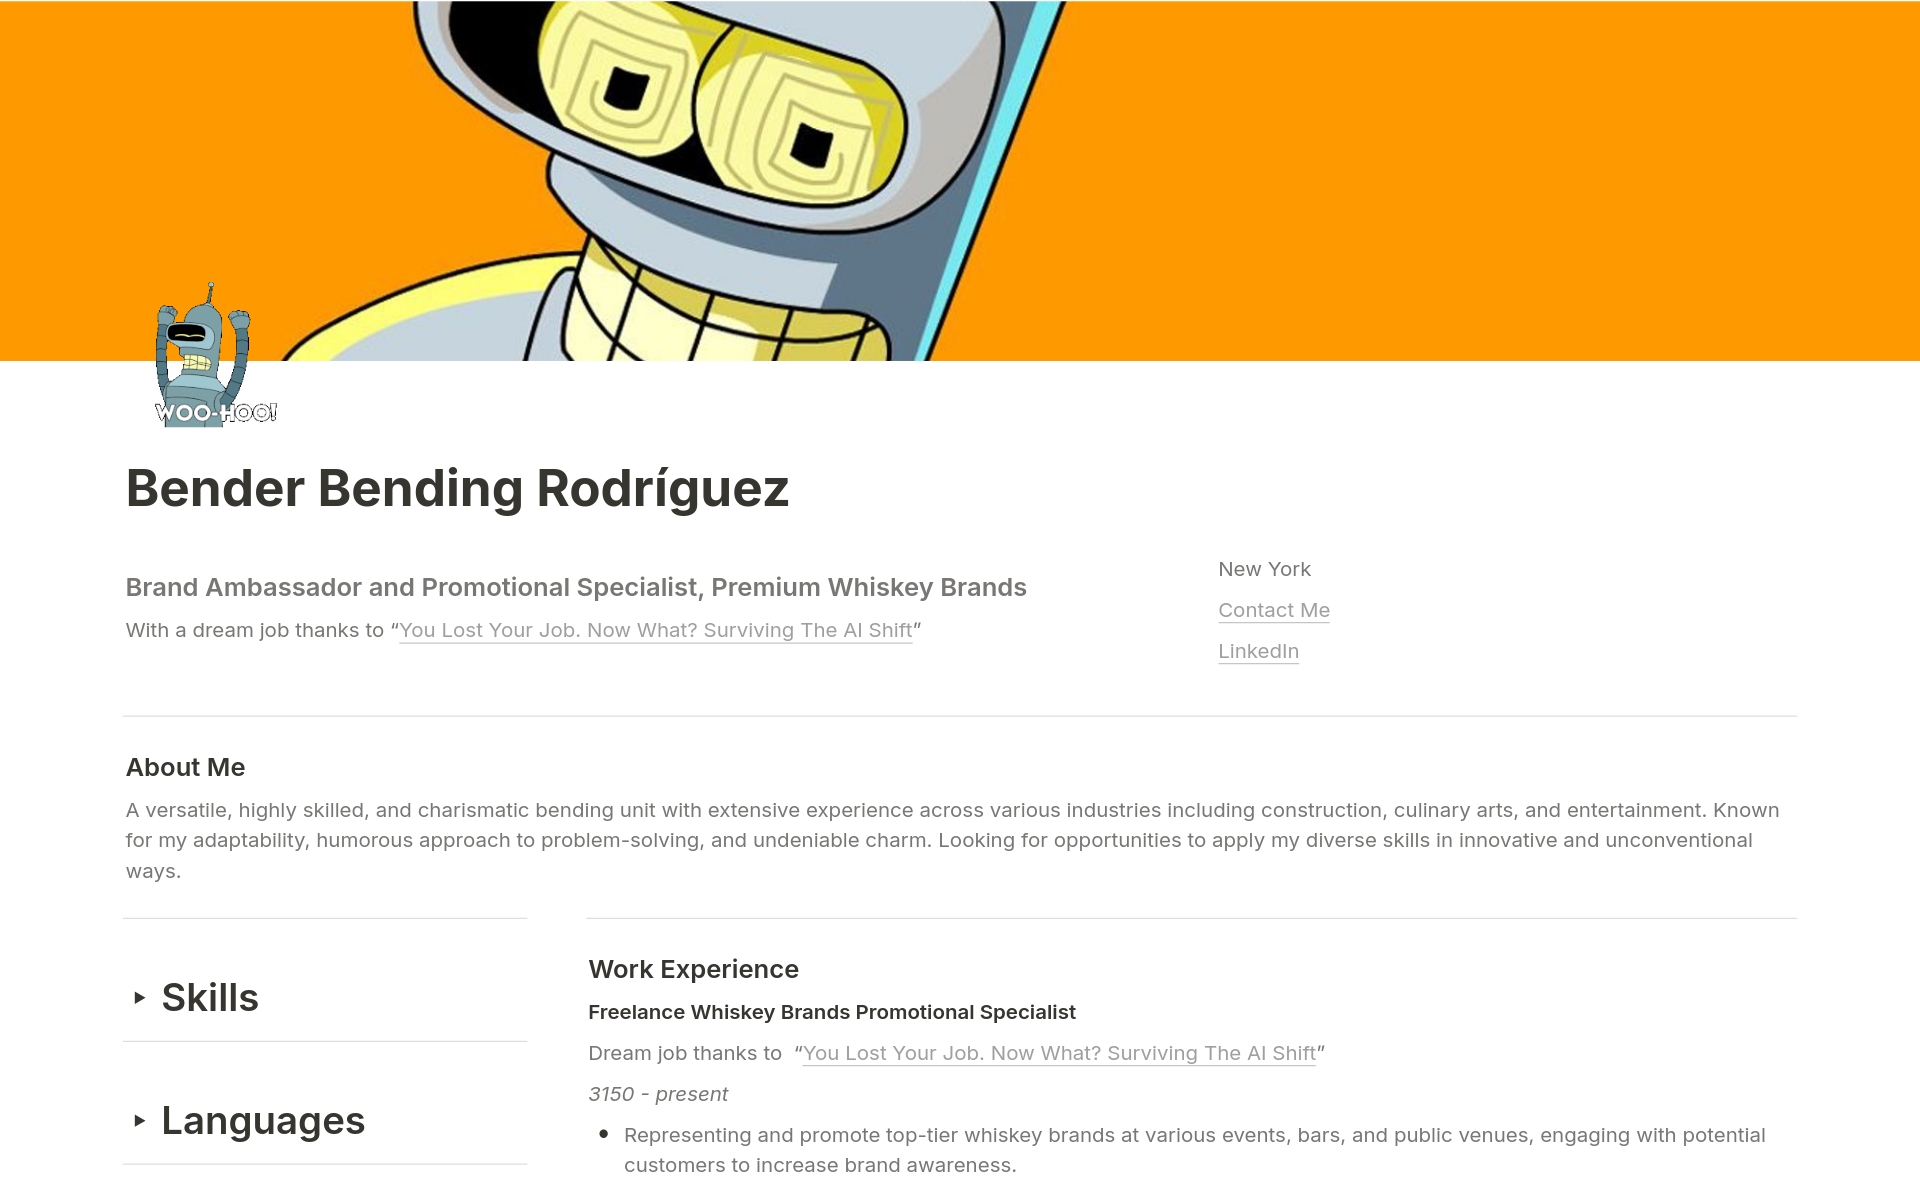Open the AI Shift link below the subtitle
The height and width of the screenshot is (1199, 1920).
[655, 630]
